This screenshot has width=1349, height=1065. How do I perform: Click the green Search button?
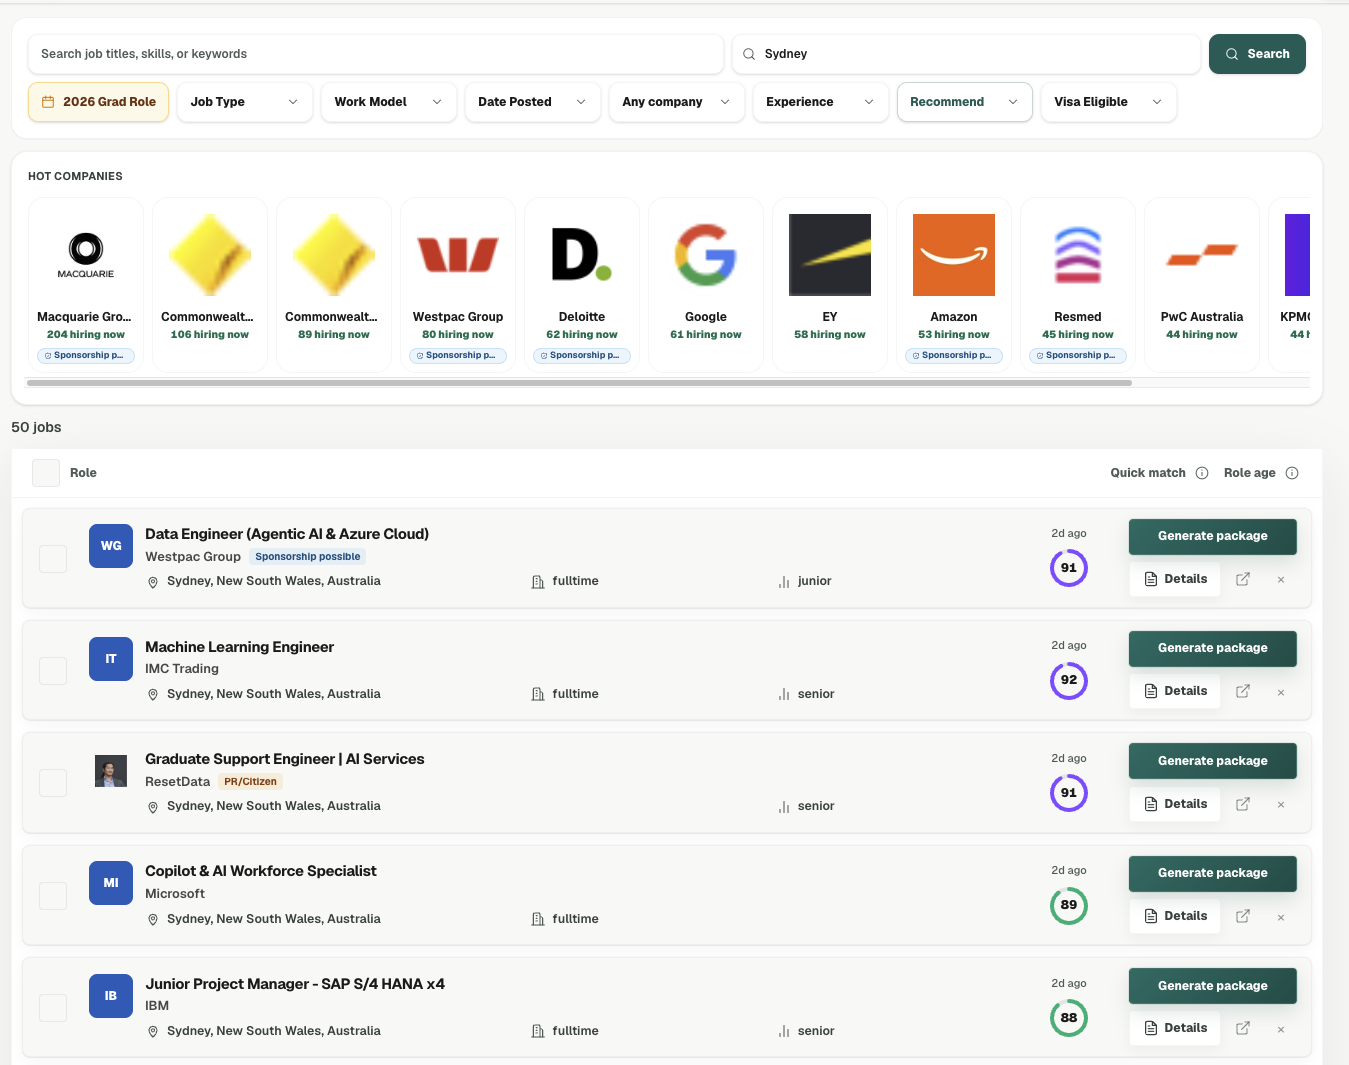(x=1257, y=54)
